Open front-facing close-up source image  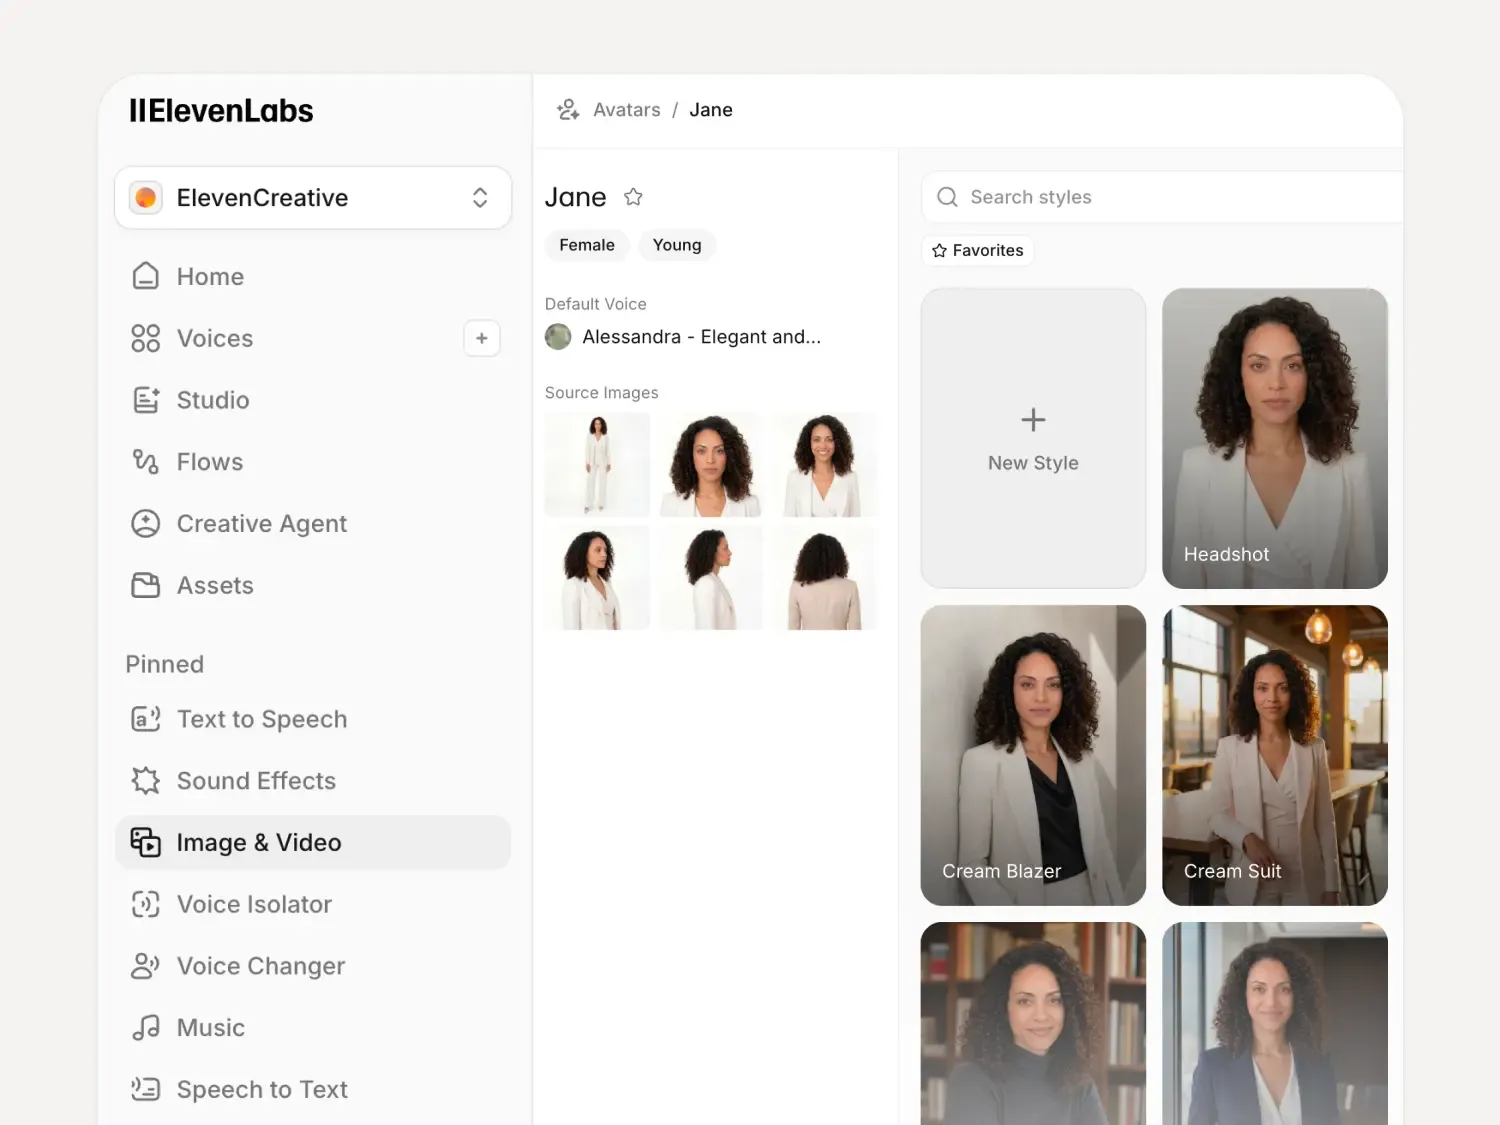(711, 465)
